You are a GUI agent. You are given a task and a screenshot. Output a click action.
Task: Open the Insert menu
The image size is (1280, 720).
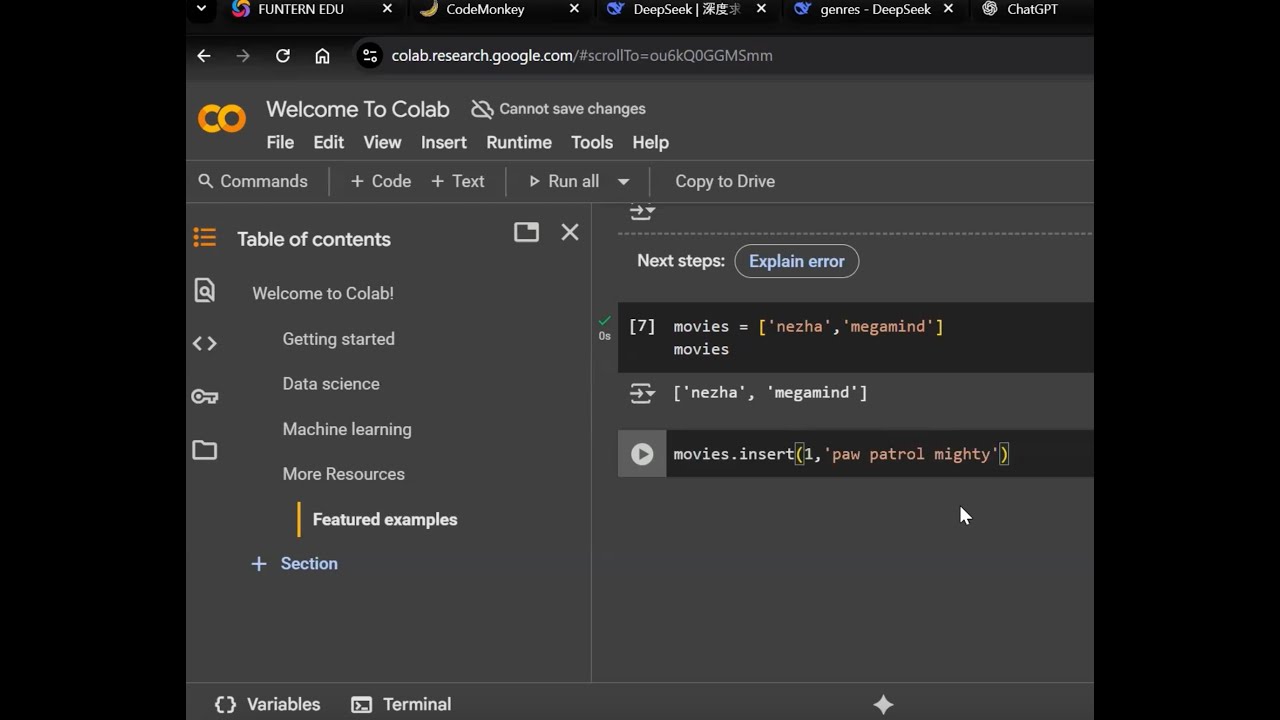point(443,142)
